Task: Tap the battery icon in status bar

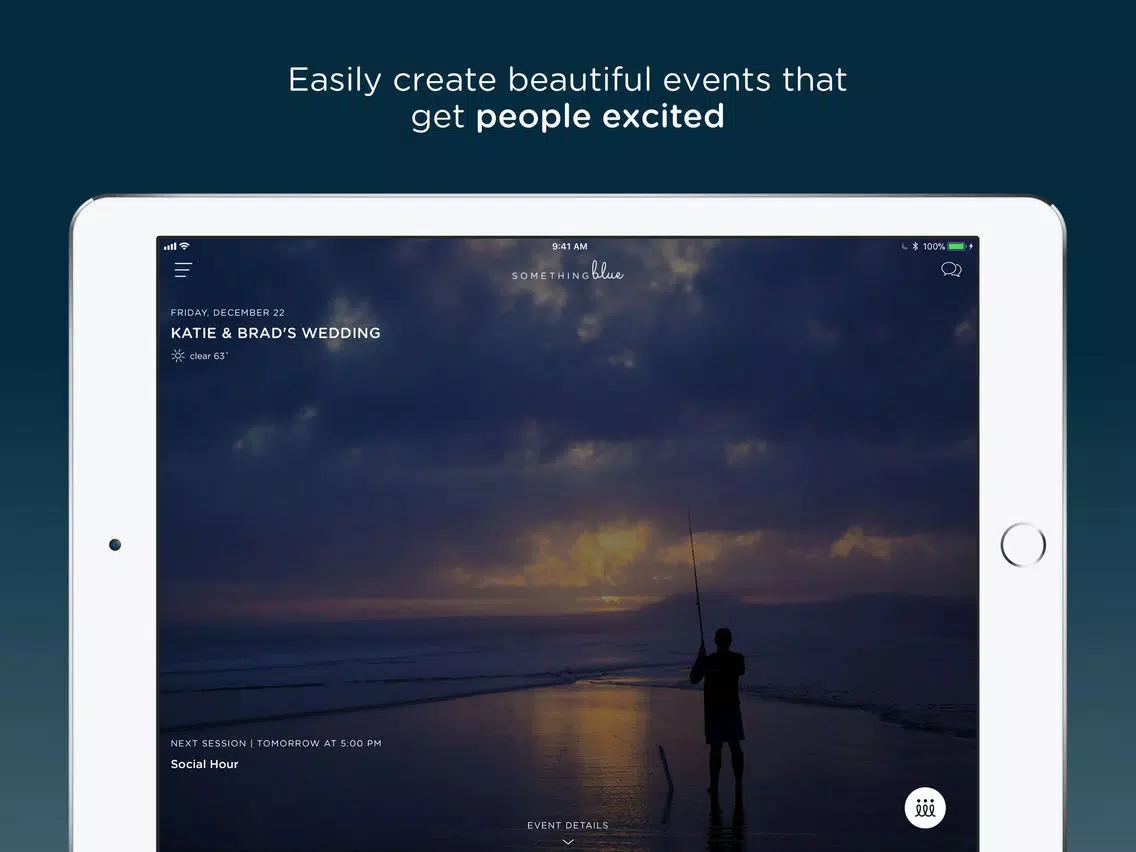Action: [x=957, y=246]
